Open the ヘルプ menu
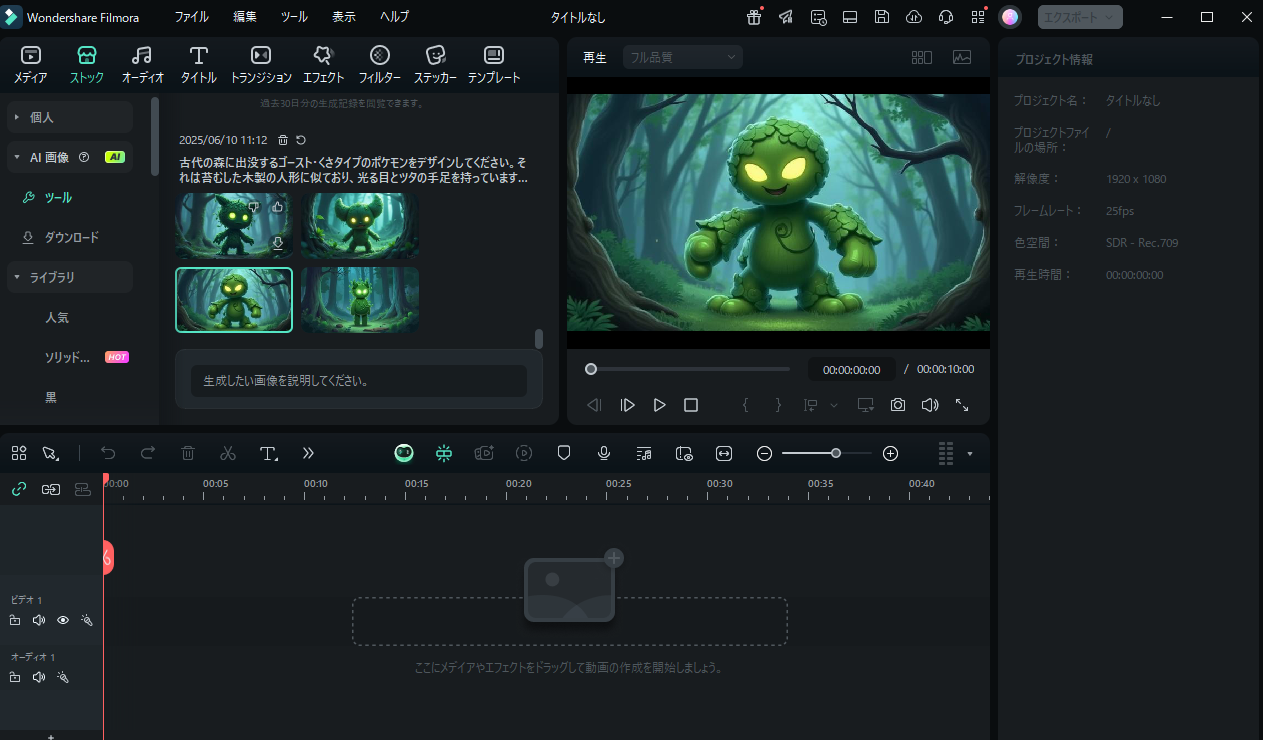Image resolution: width=1263 pixels, height=740 pixels. pyautogui.click(x=395, y=17)
